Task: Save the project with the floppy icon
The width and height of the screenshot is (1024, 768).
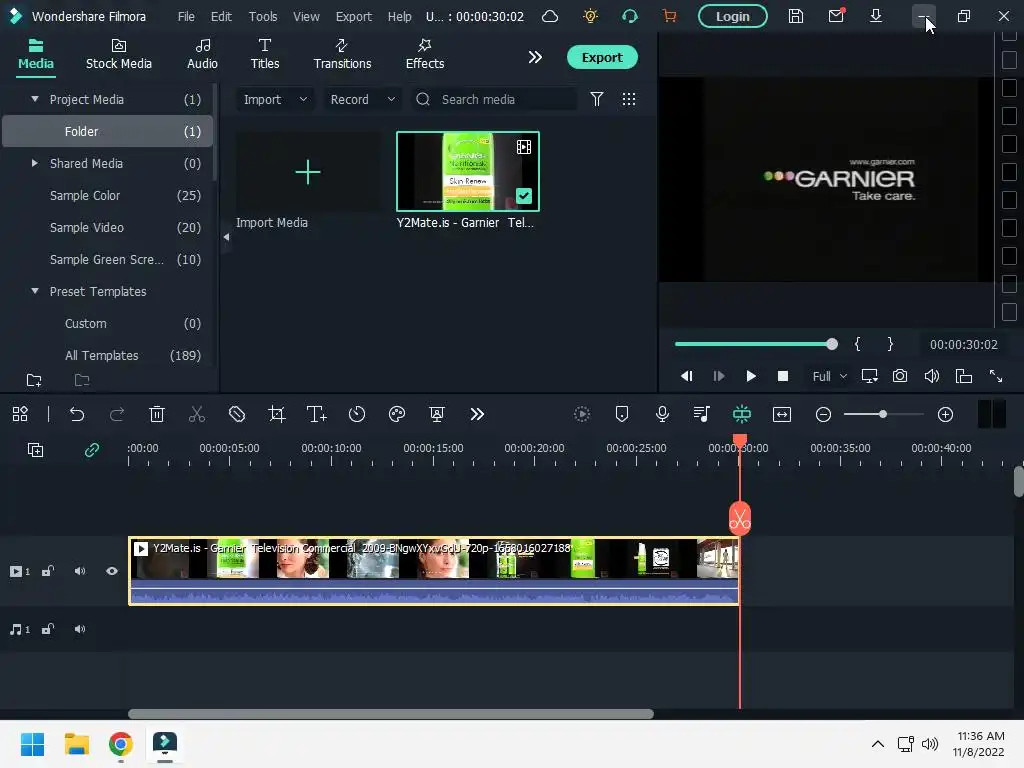Action: (795, 16)
